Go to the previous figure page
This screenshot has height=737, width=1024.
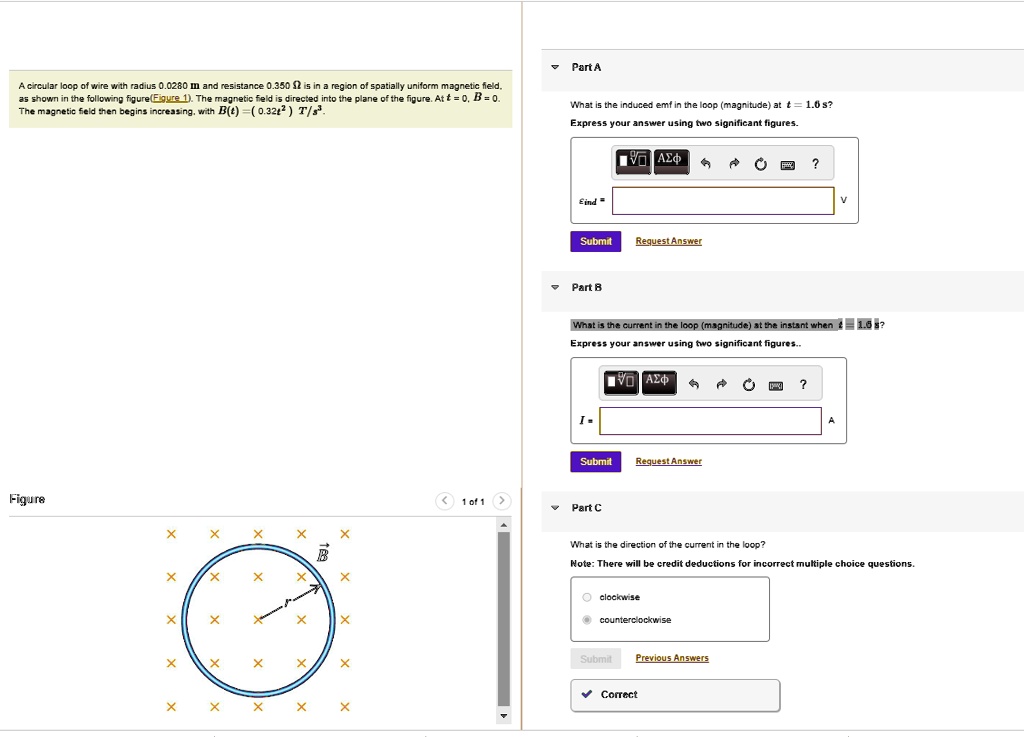pos(444,501)
